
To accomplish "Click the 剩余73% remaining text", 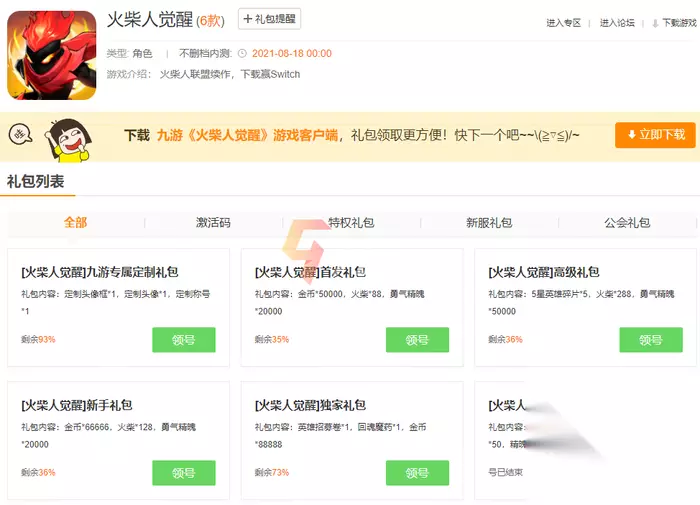I will (x=271, y=472).
